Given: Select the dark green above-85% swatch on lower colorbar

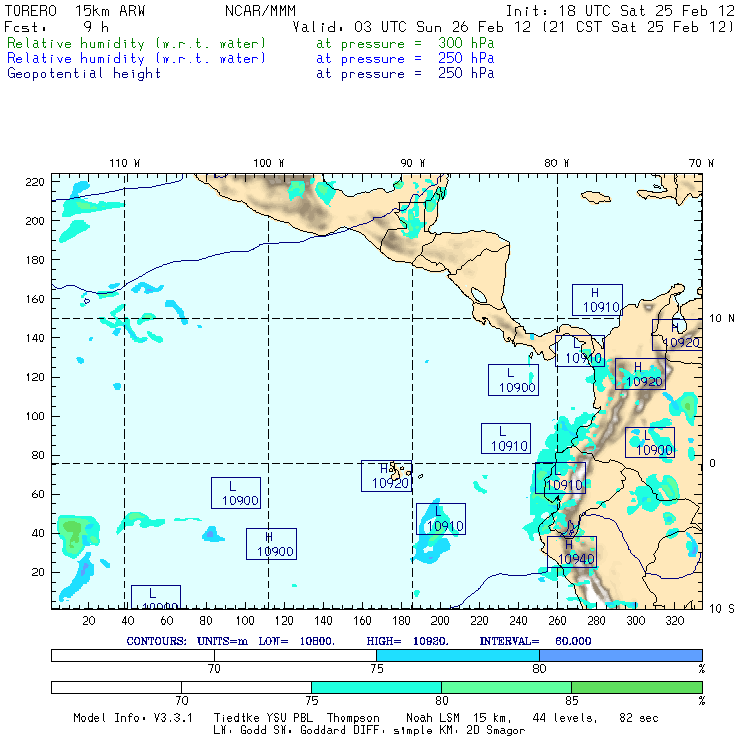Looking at the screenshot, I should click(637, 687).
